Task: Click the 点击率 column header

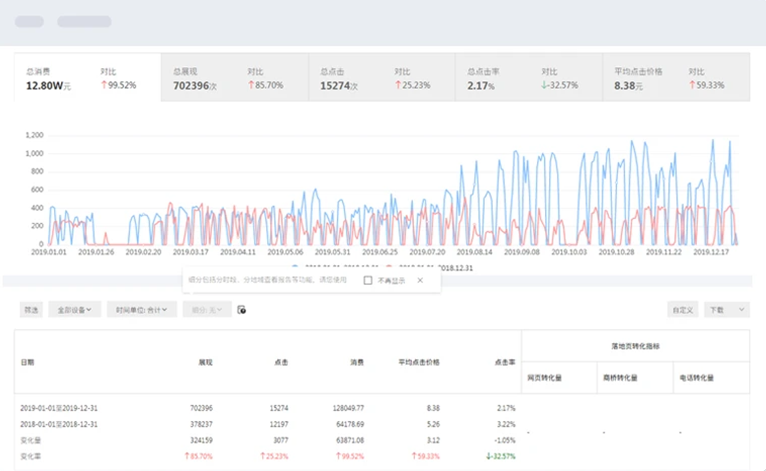Action: (505, 362)
